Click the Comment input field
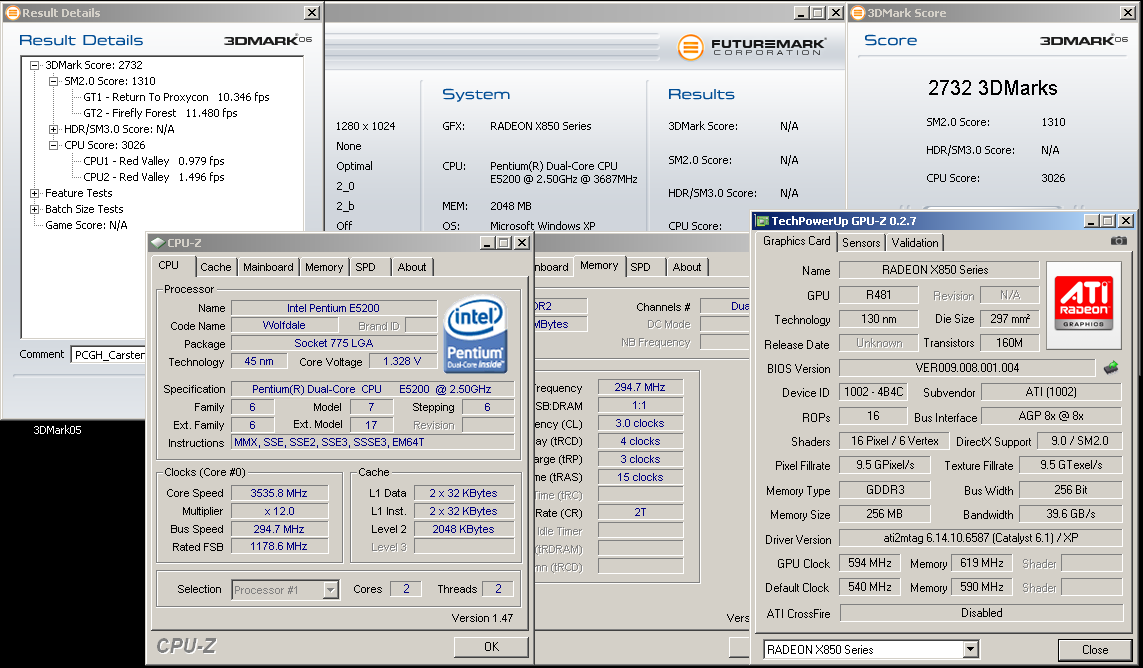1143x668 pixels. click(108, 354)
